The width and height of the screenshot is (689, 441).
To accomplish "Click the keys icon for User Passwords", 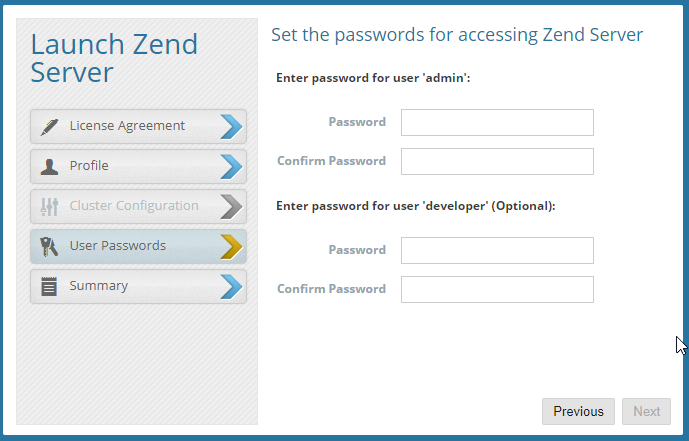I will coord(49,246).
